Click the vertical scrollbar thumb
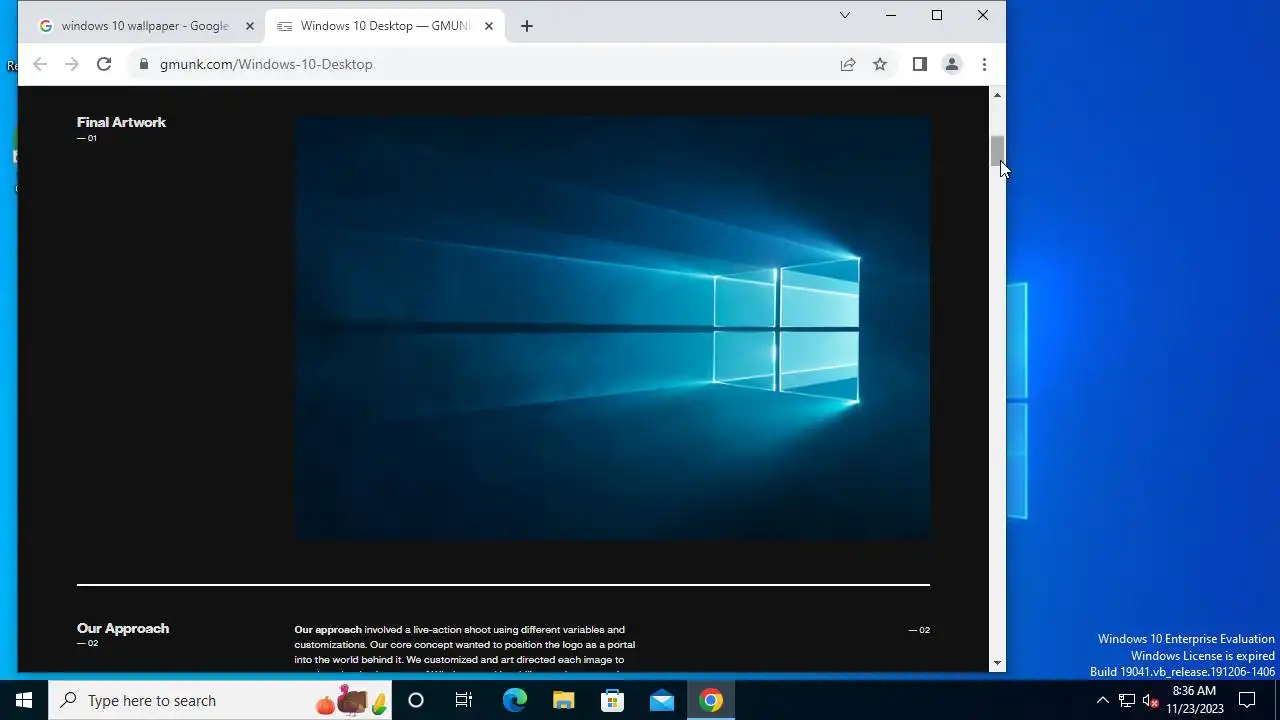 click(x=997, y=151)
